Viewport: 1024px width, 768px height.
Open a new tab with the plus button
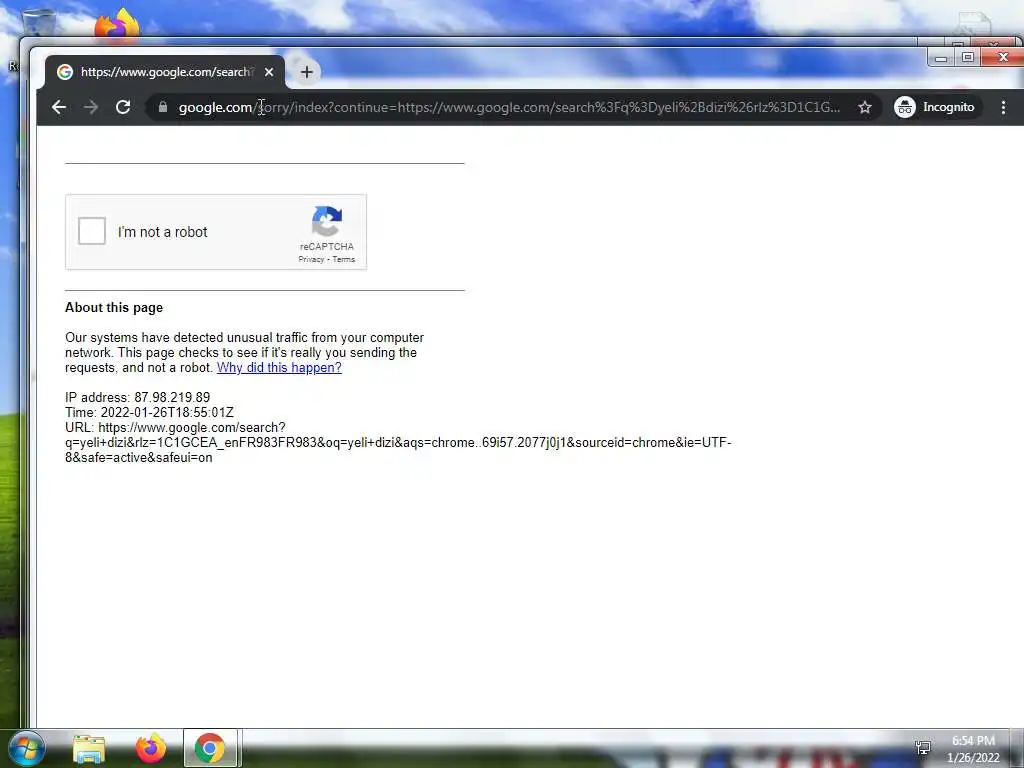[307, 72]
